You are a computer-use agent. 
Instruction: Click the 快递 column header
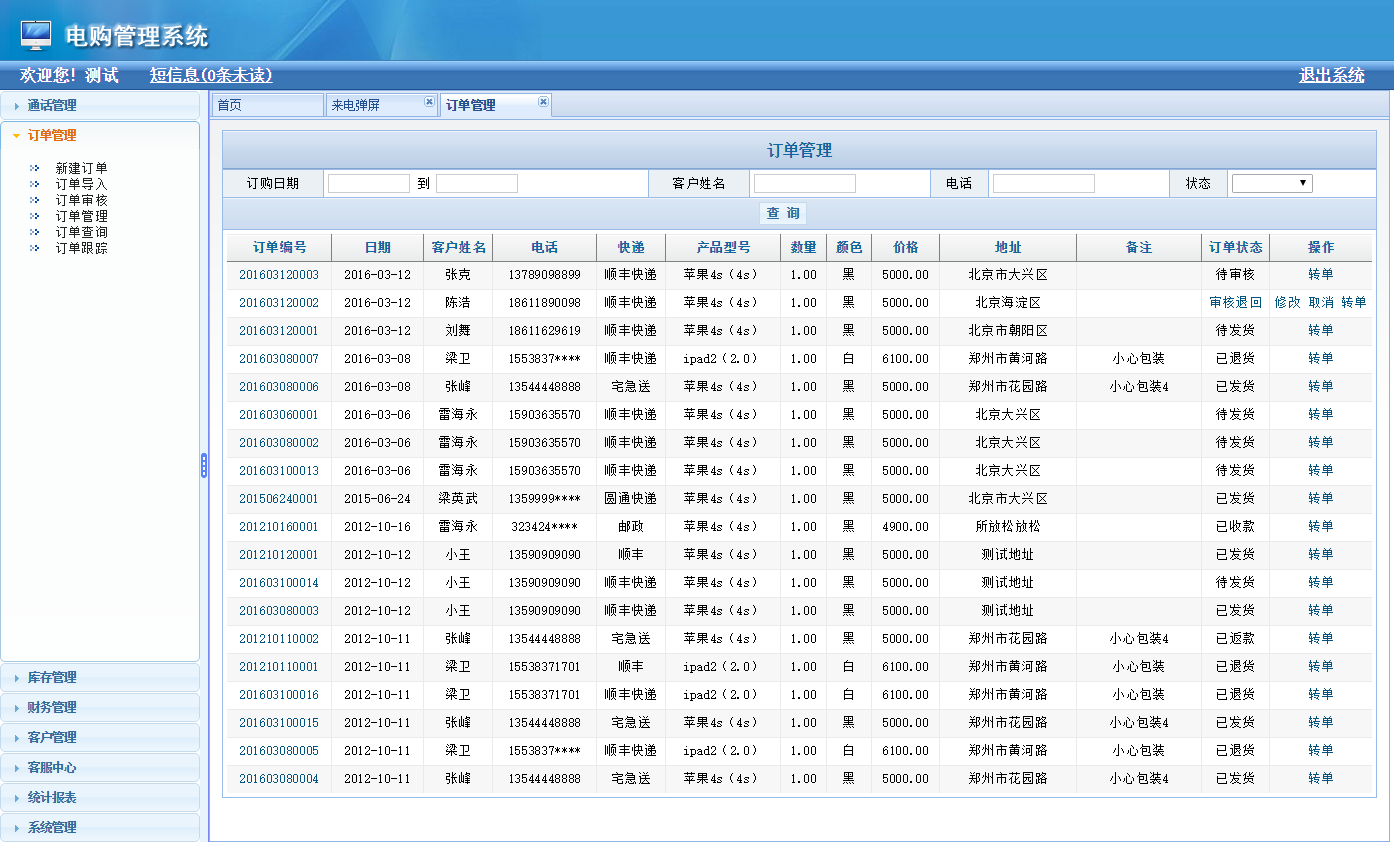click(631, 247)
